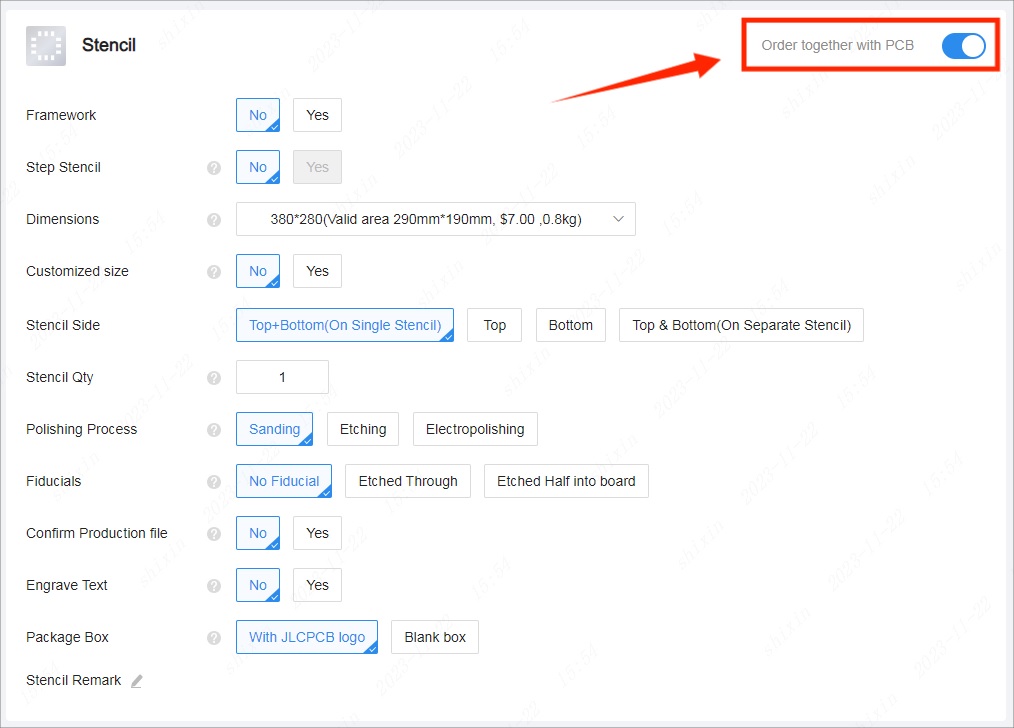This screenshot has height=728, width=1014.
Task: Open the Dimensions dropdown
Action: pos(435,219)
